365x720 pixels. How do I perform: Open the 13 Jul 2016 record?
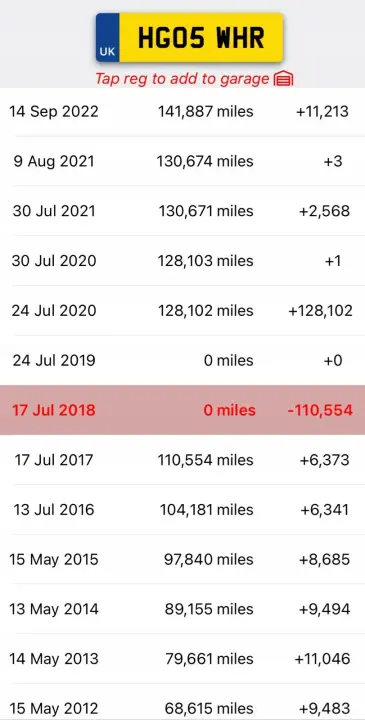point(182,510)
